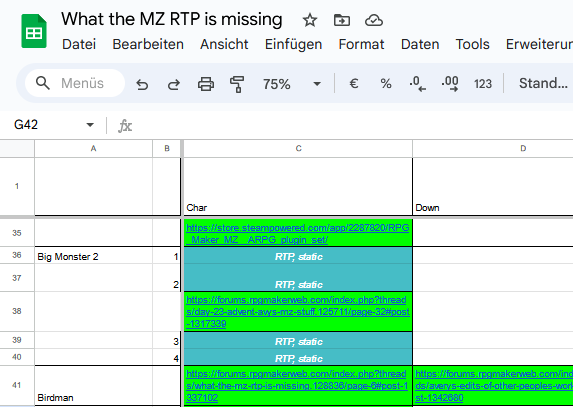
Task: Select cell B40 containing 4
Action: click(x=167, y=357)
